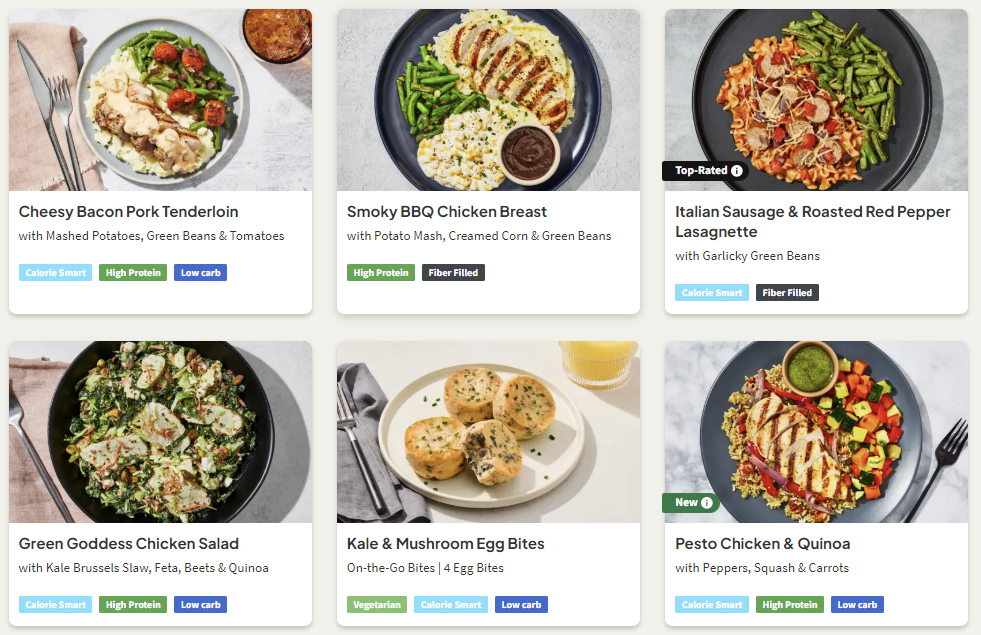Open Smoky BBQ Chicken Breast photo
This screenshot has width=981, height=635.
(x=488, y=100)
